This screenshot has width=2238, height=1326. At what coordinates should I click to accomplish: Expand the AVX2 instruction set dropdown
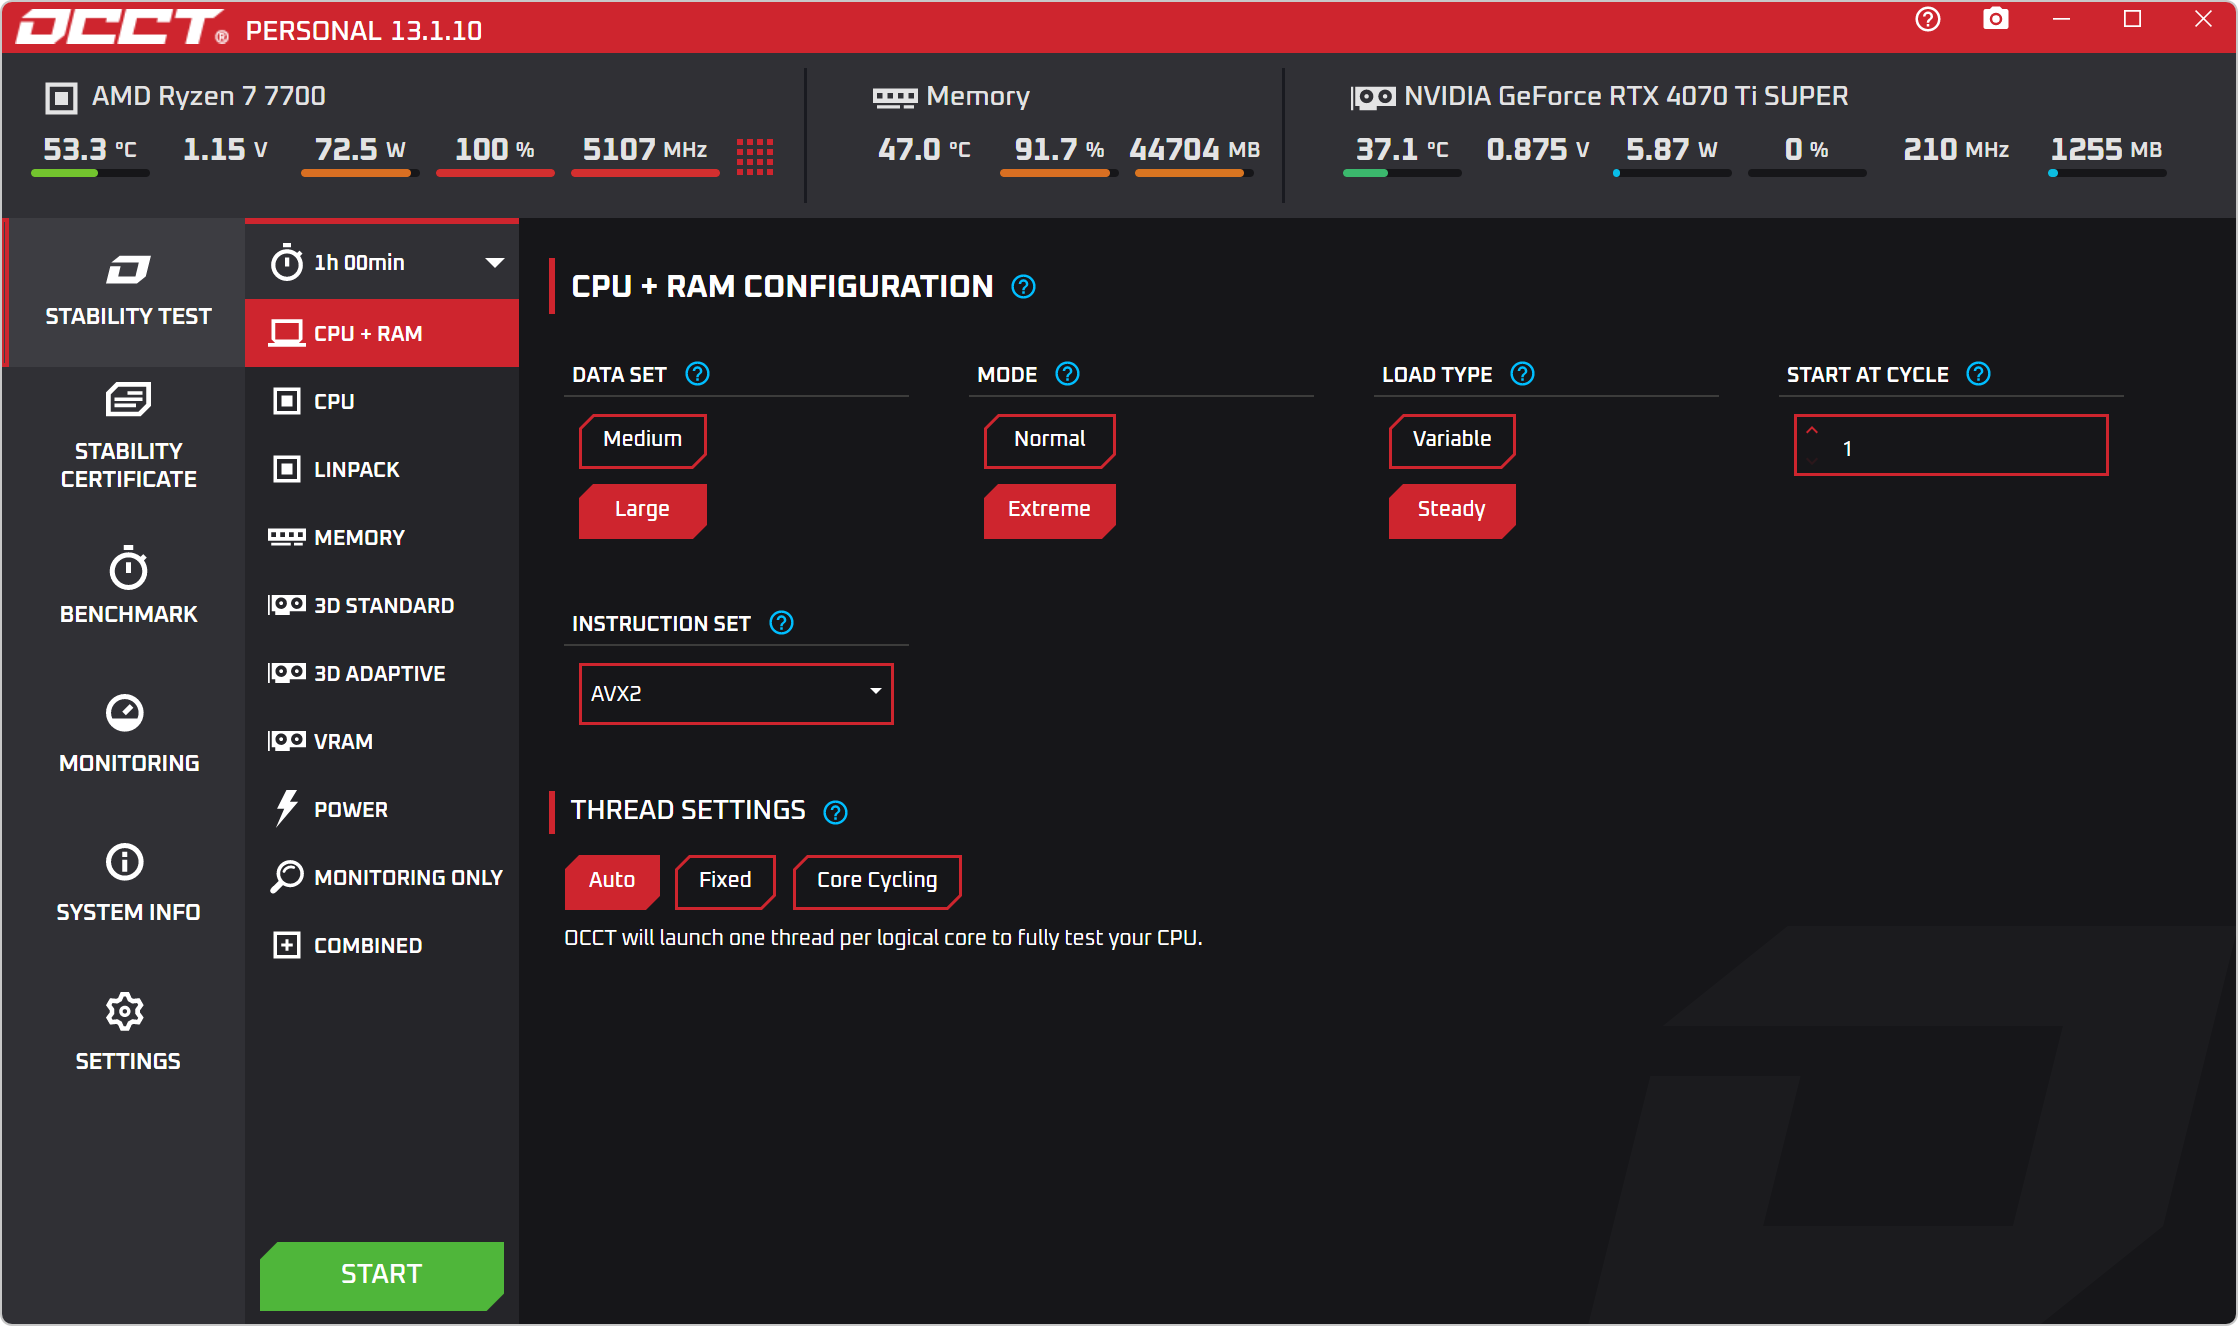coord(736,693)
